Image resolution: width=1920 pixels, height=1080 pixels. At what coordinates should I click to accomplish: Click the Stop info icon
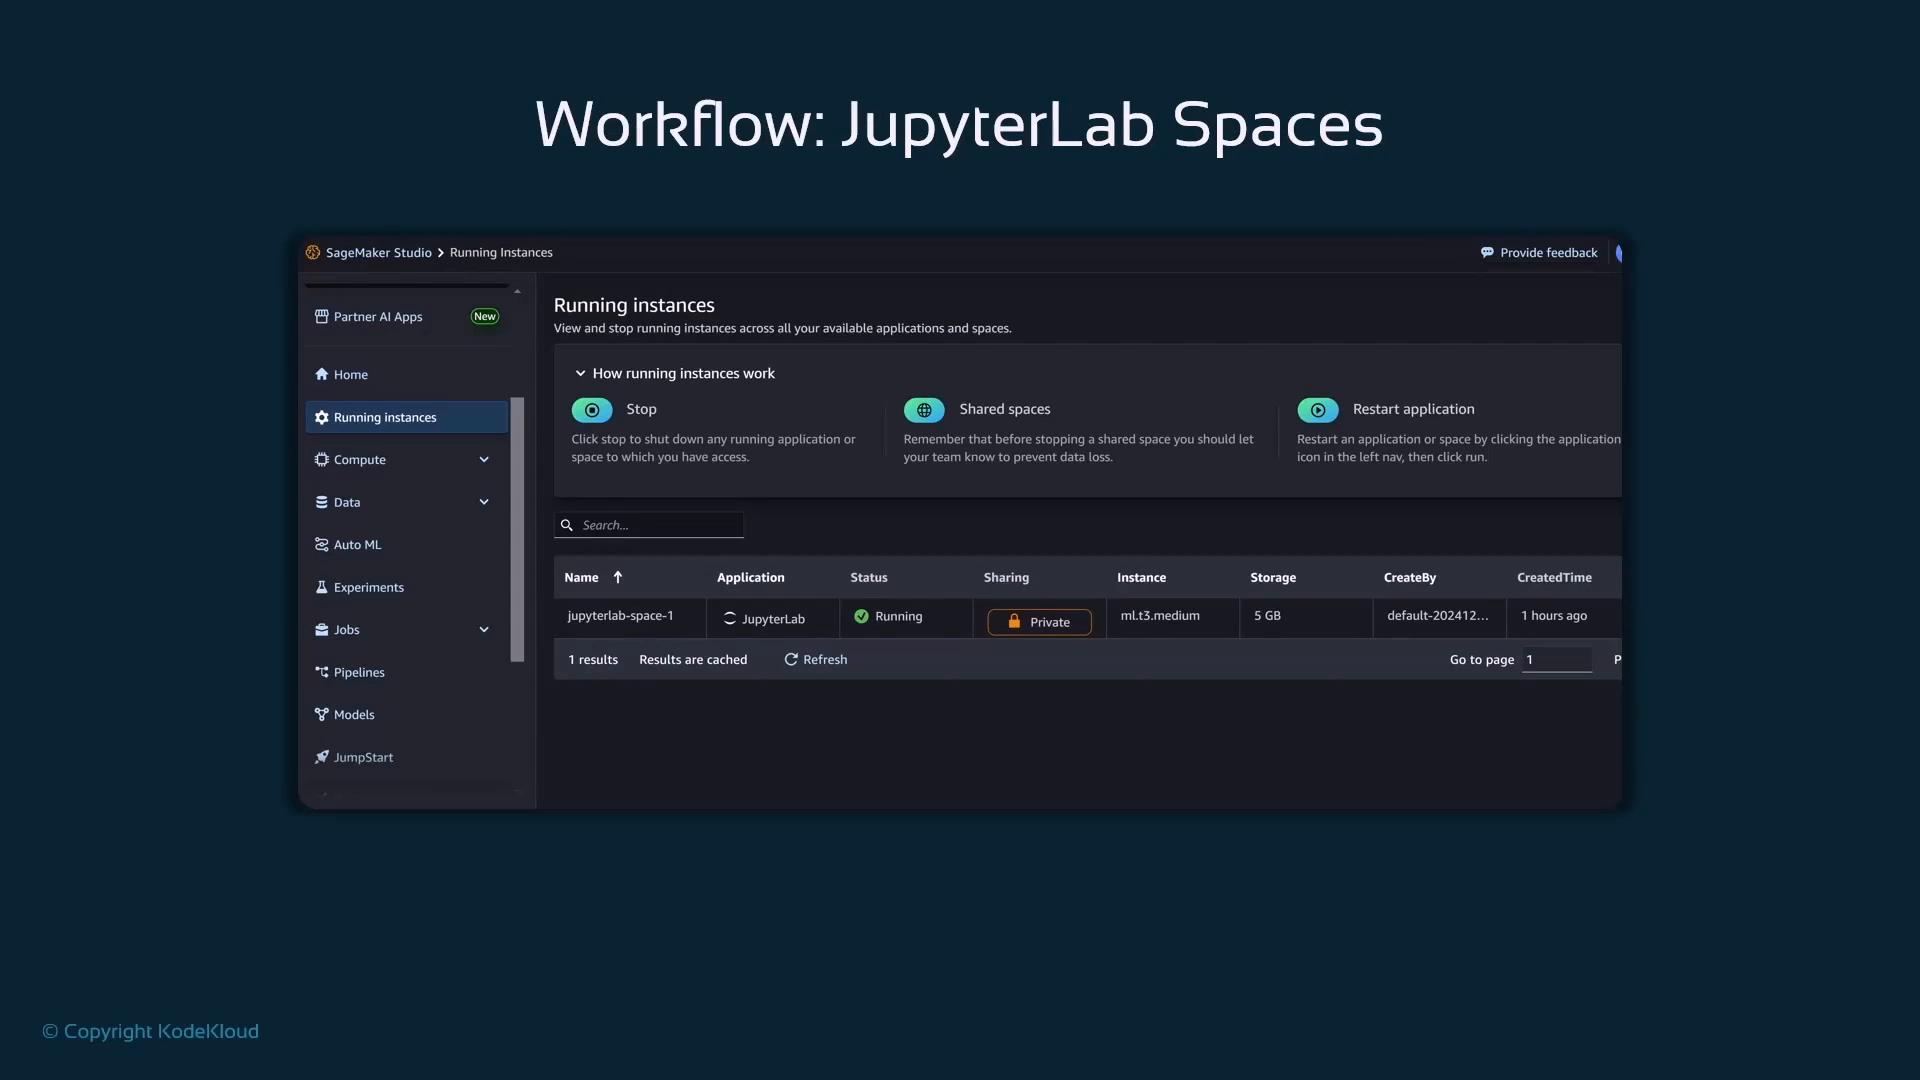(x=592, y=410)
